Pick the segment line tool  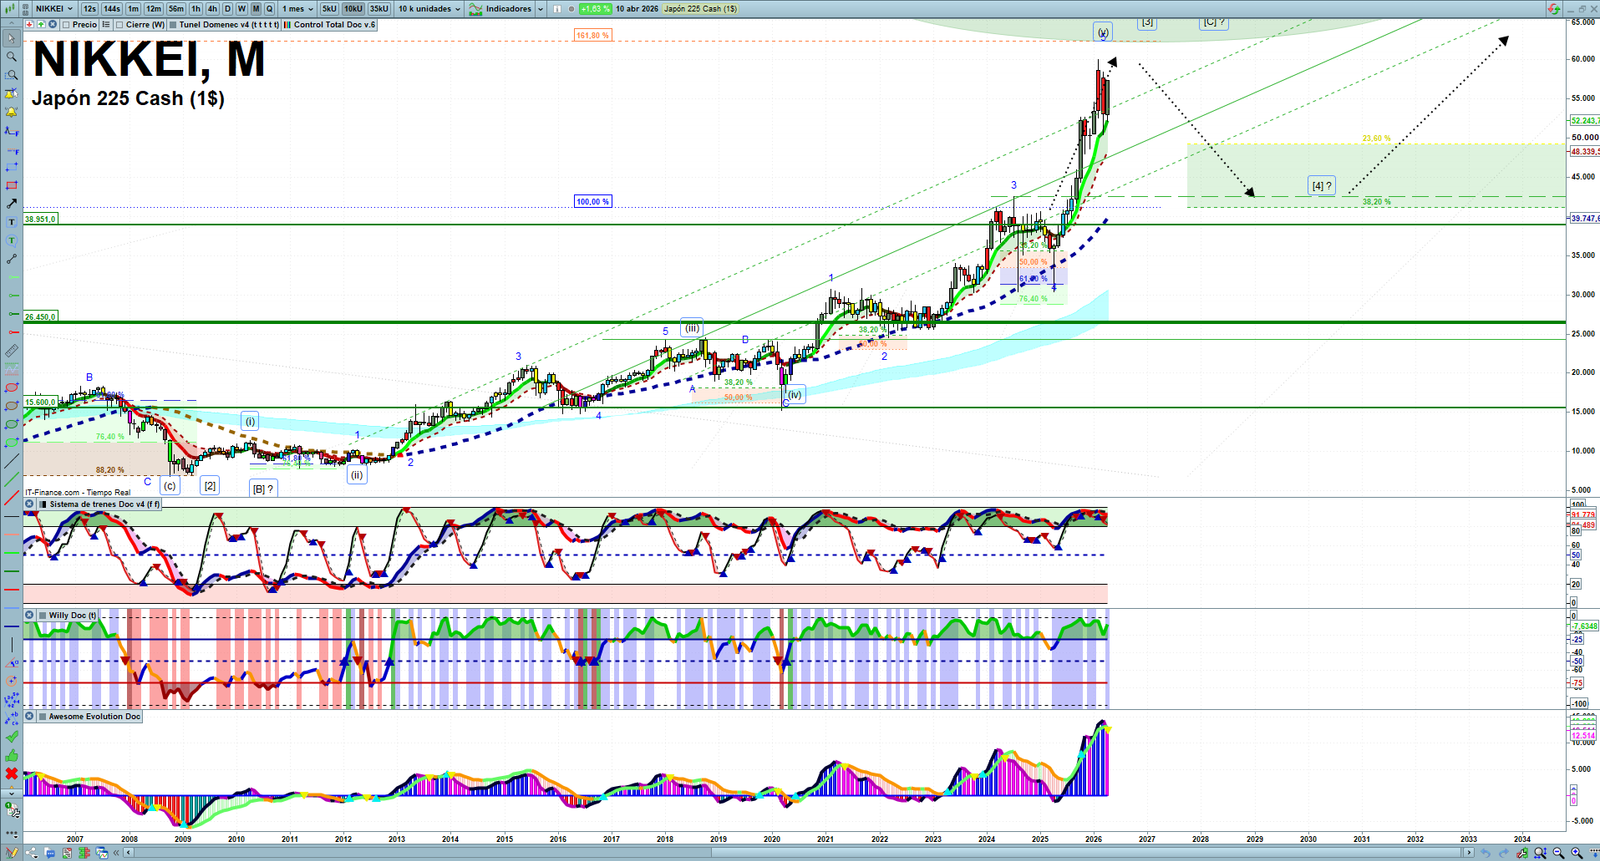point(11,259)
